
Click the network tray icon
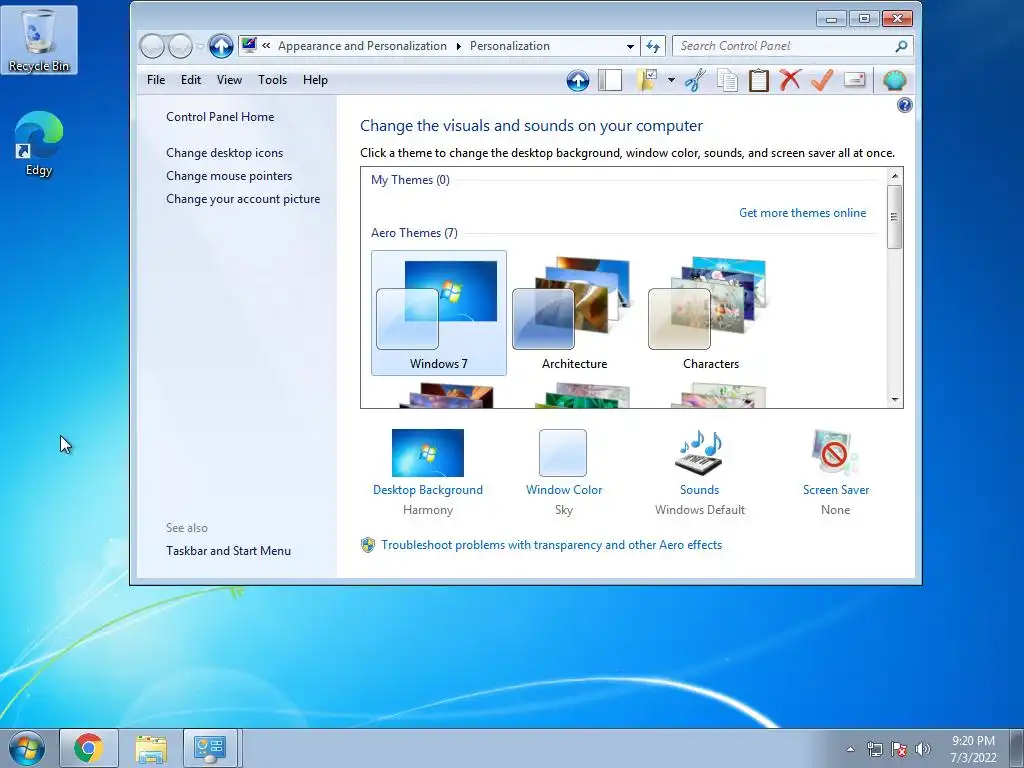(874, 749)
